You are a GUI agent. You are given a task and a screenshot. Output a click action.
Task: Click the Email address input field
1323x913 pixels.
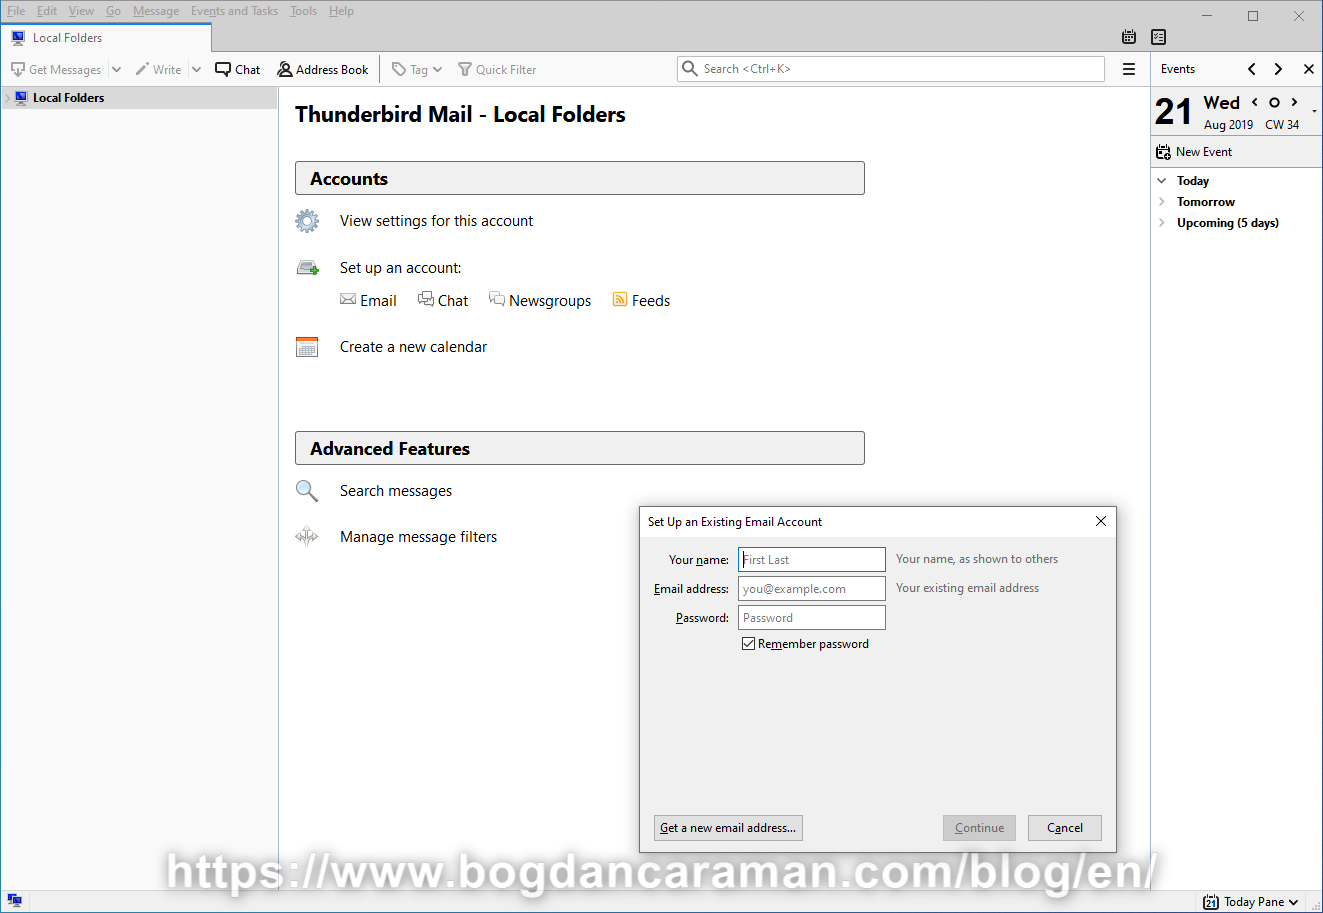(812, 589)
